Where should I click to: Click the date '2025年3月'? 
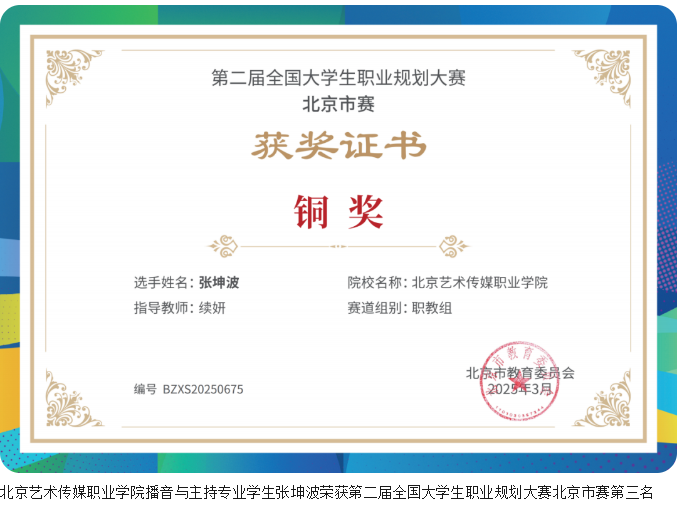tap(520, 389)
